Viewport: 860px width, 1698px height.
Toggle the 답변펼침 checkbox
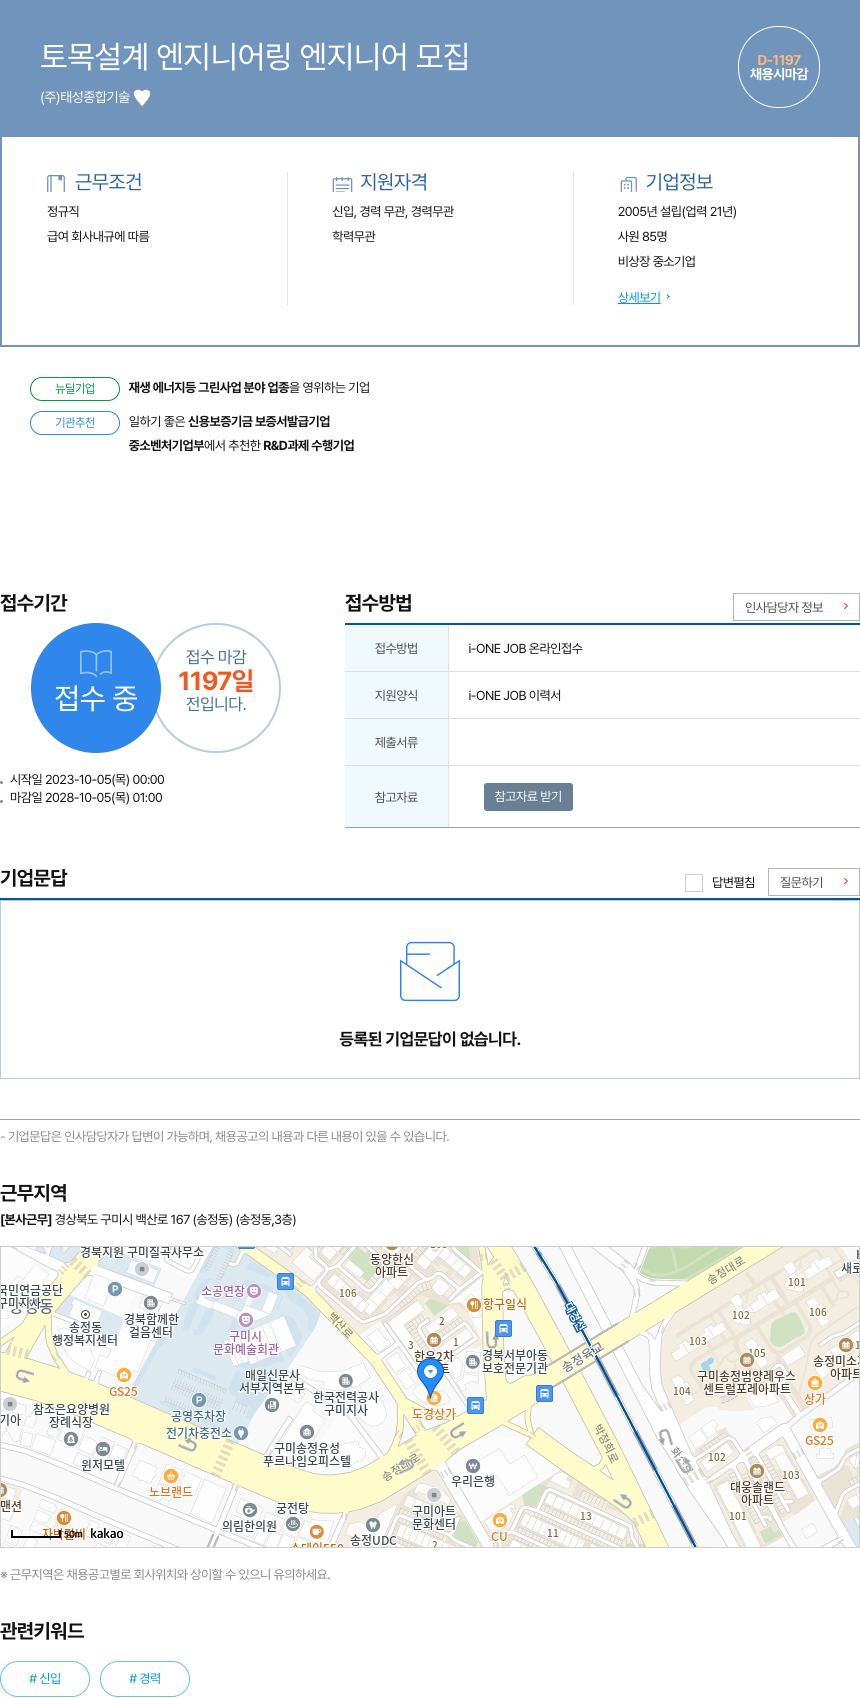click(694, 882)
